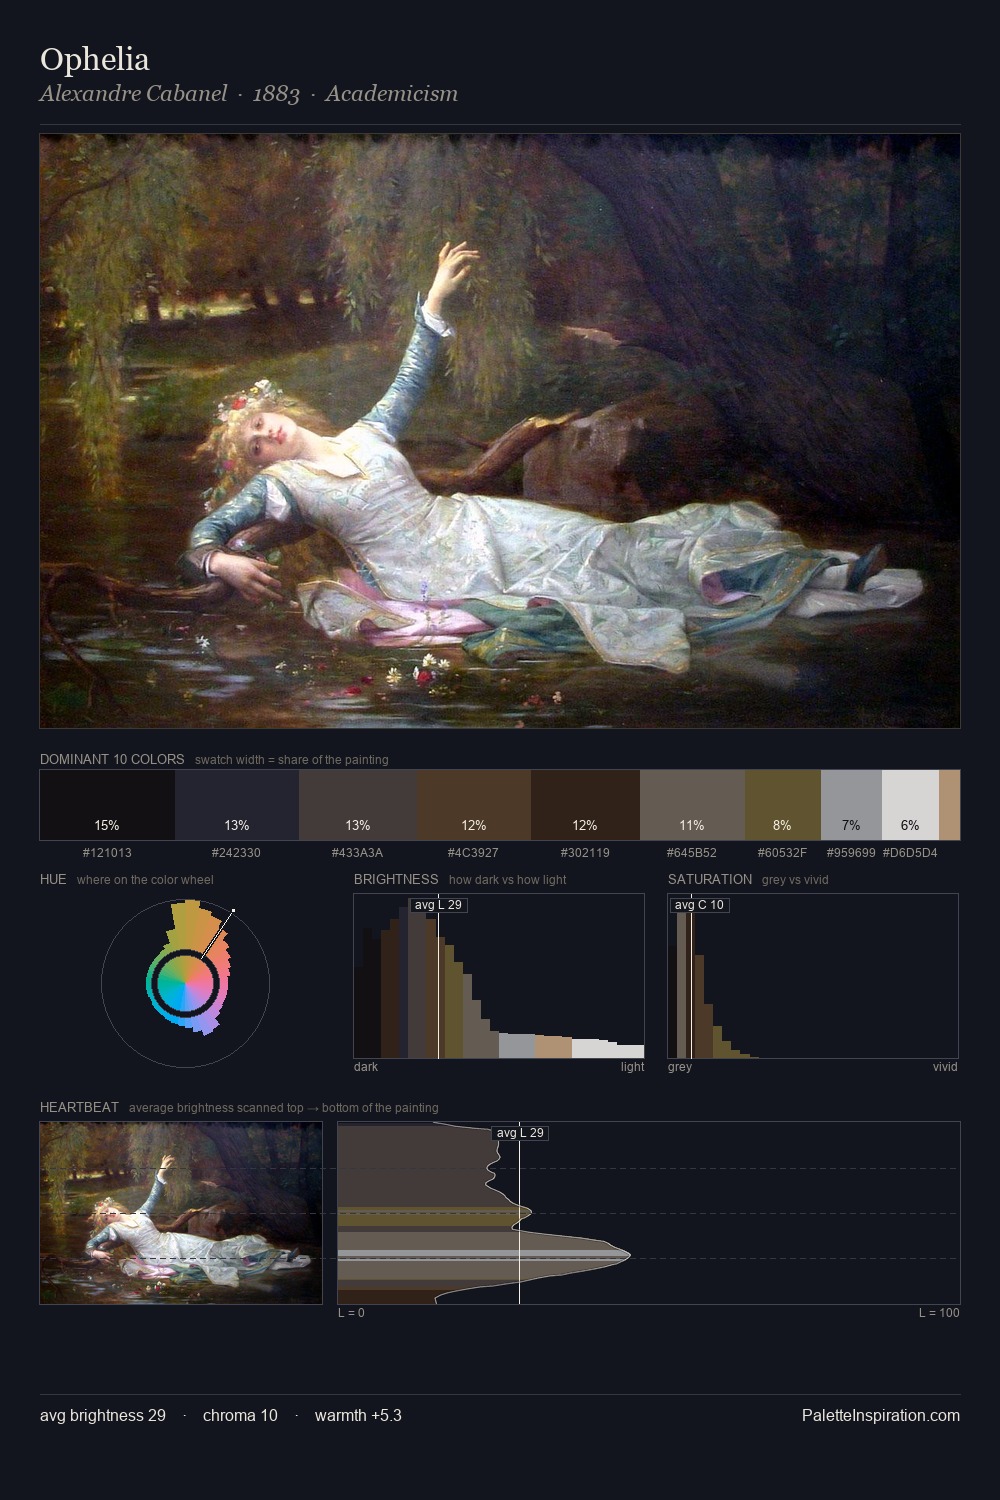Click the footer 'chroma 10'

pos(240,1415)
